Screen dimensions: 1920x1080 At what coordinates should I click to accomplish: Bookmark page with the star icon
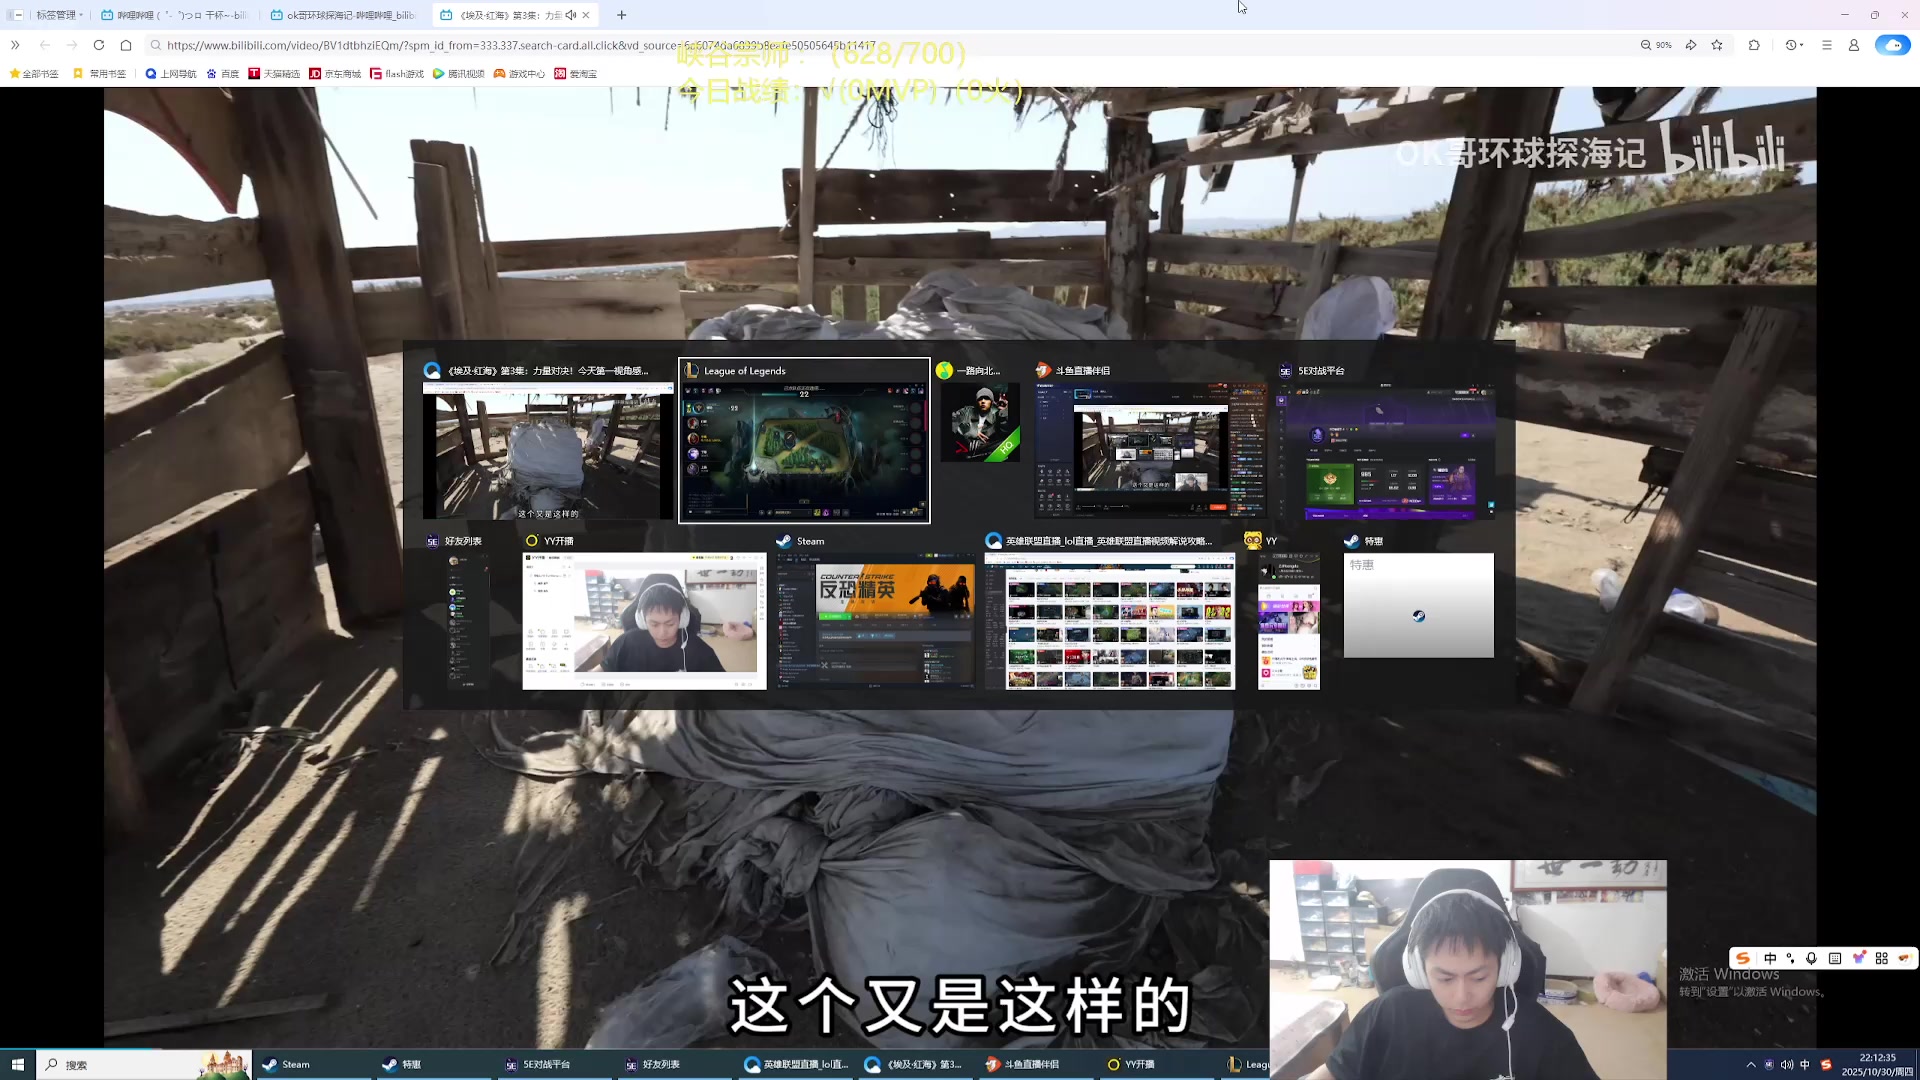(1717, 45)
